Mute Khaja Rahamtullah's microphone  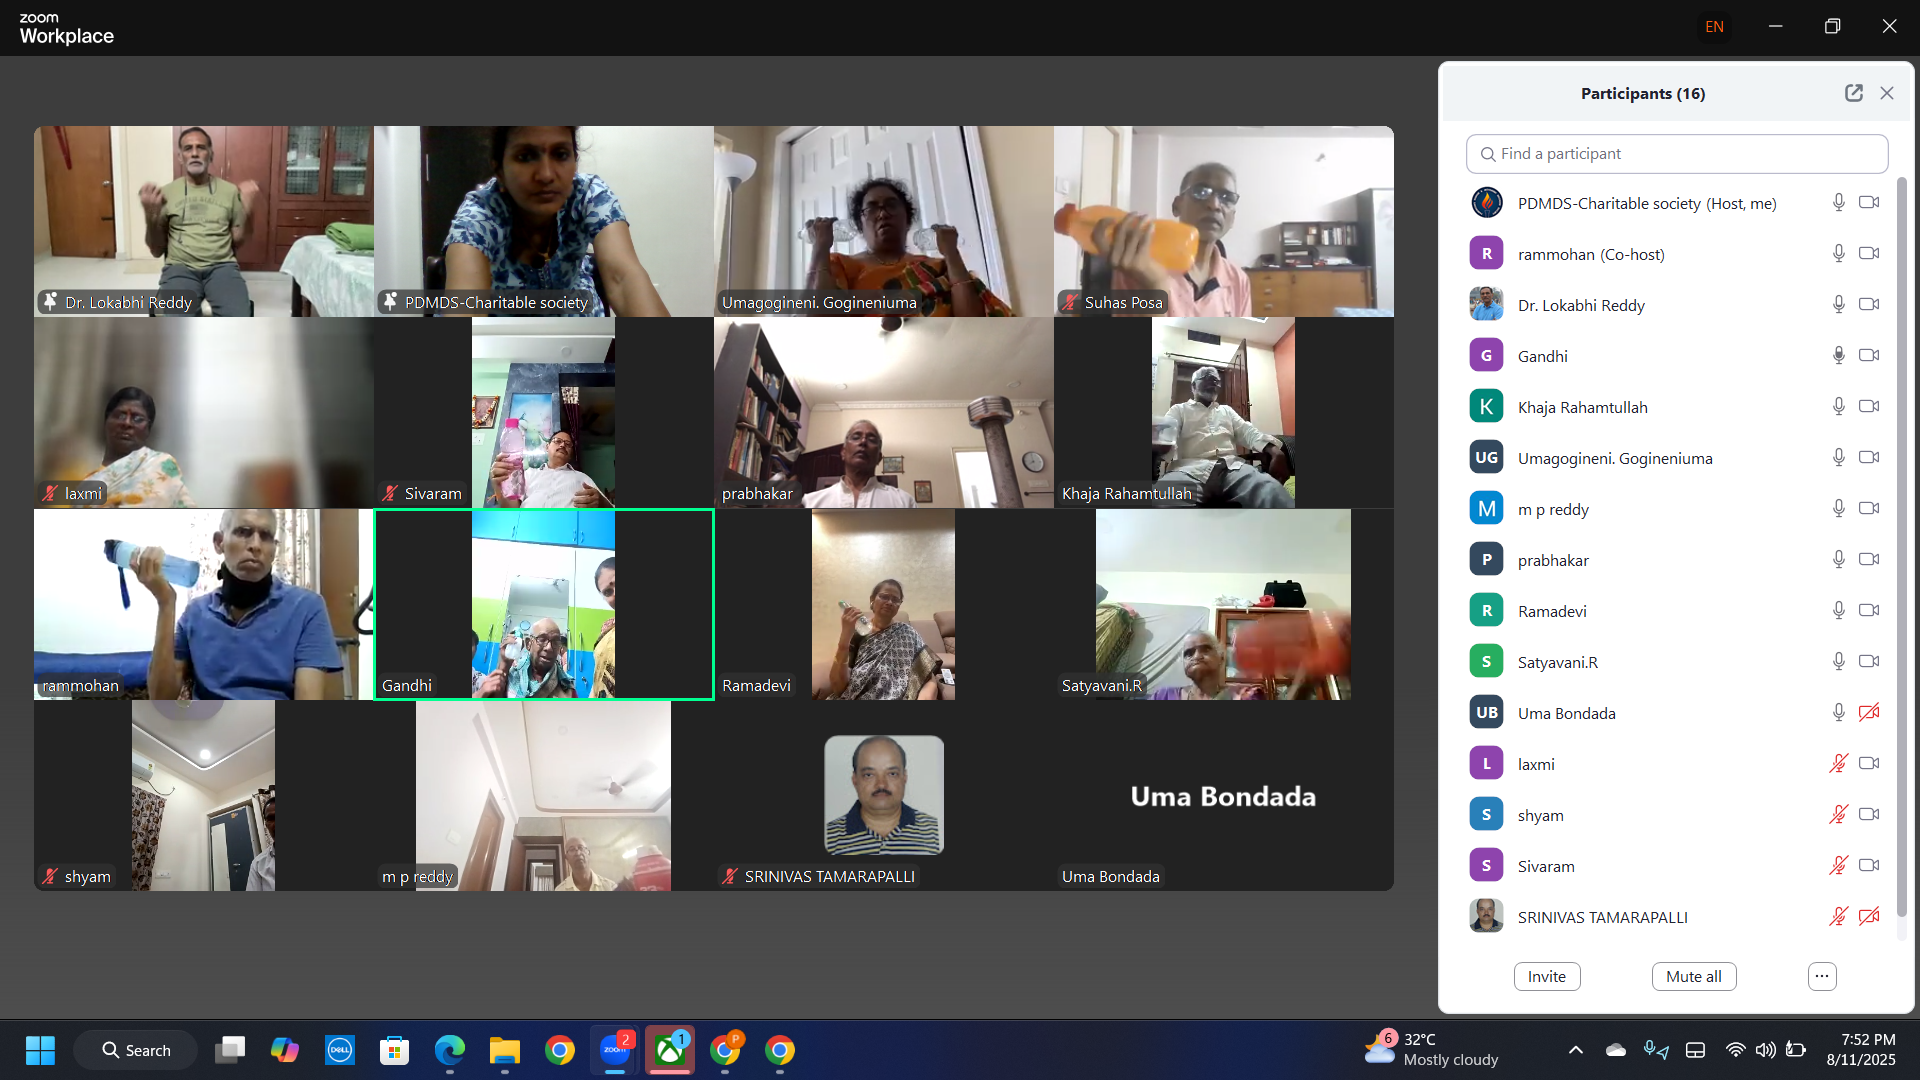(1838, 407)
